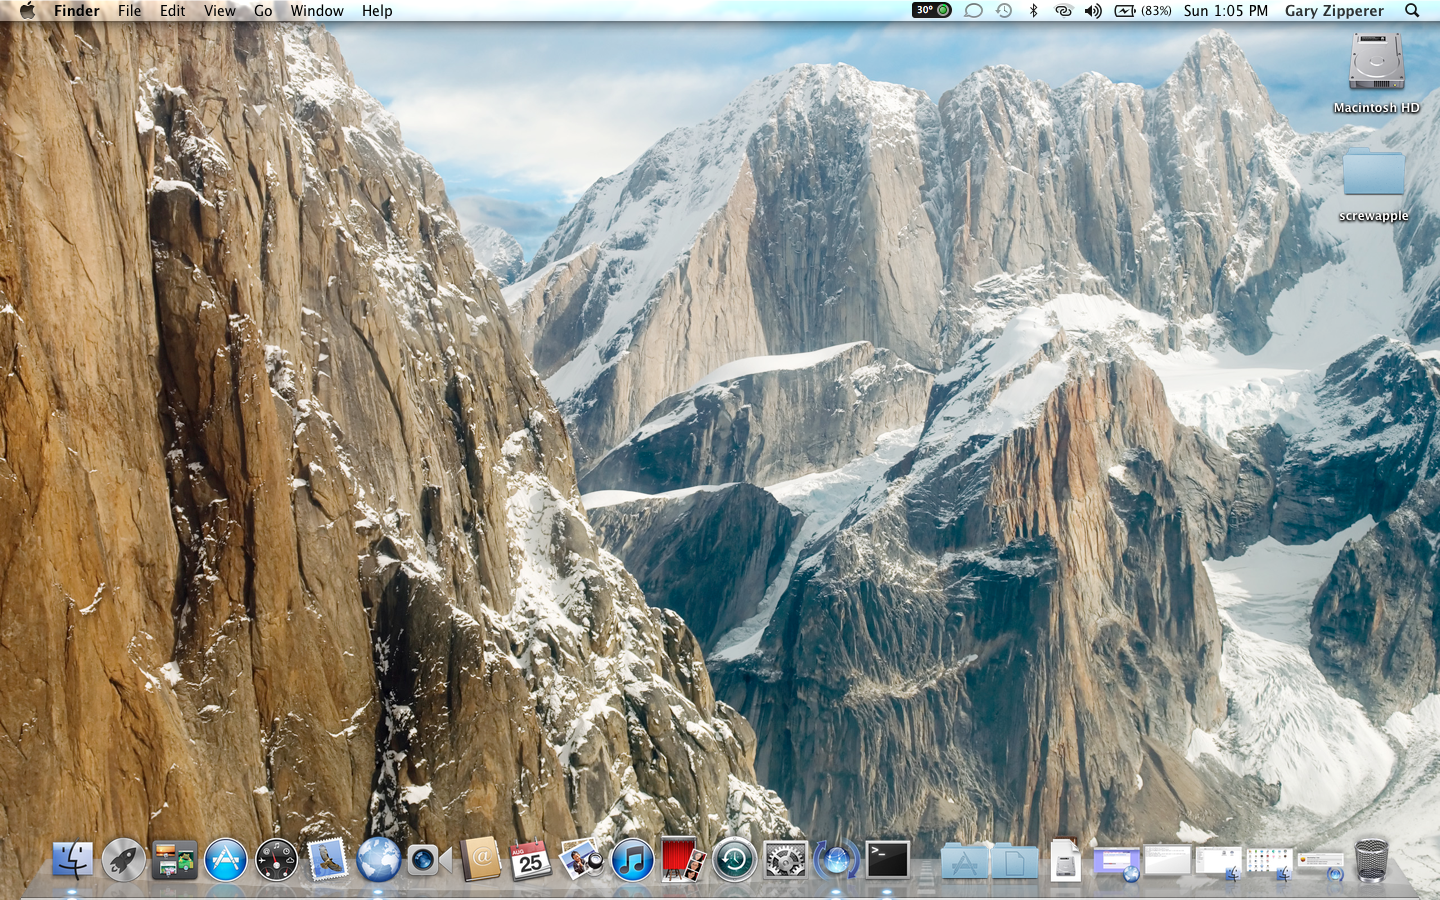Viewport: 1440px width, 900px height.
Task: Open the volume control in menu bar
Action: tap(1093, 11)
